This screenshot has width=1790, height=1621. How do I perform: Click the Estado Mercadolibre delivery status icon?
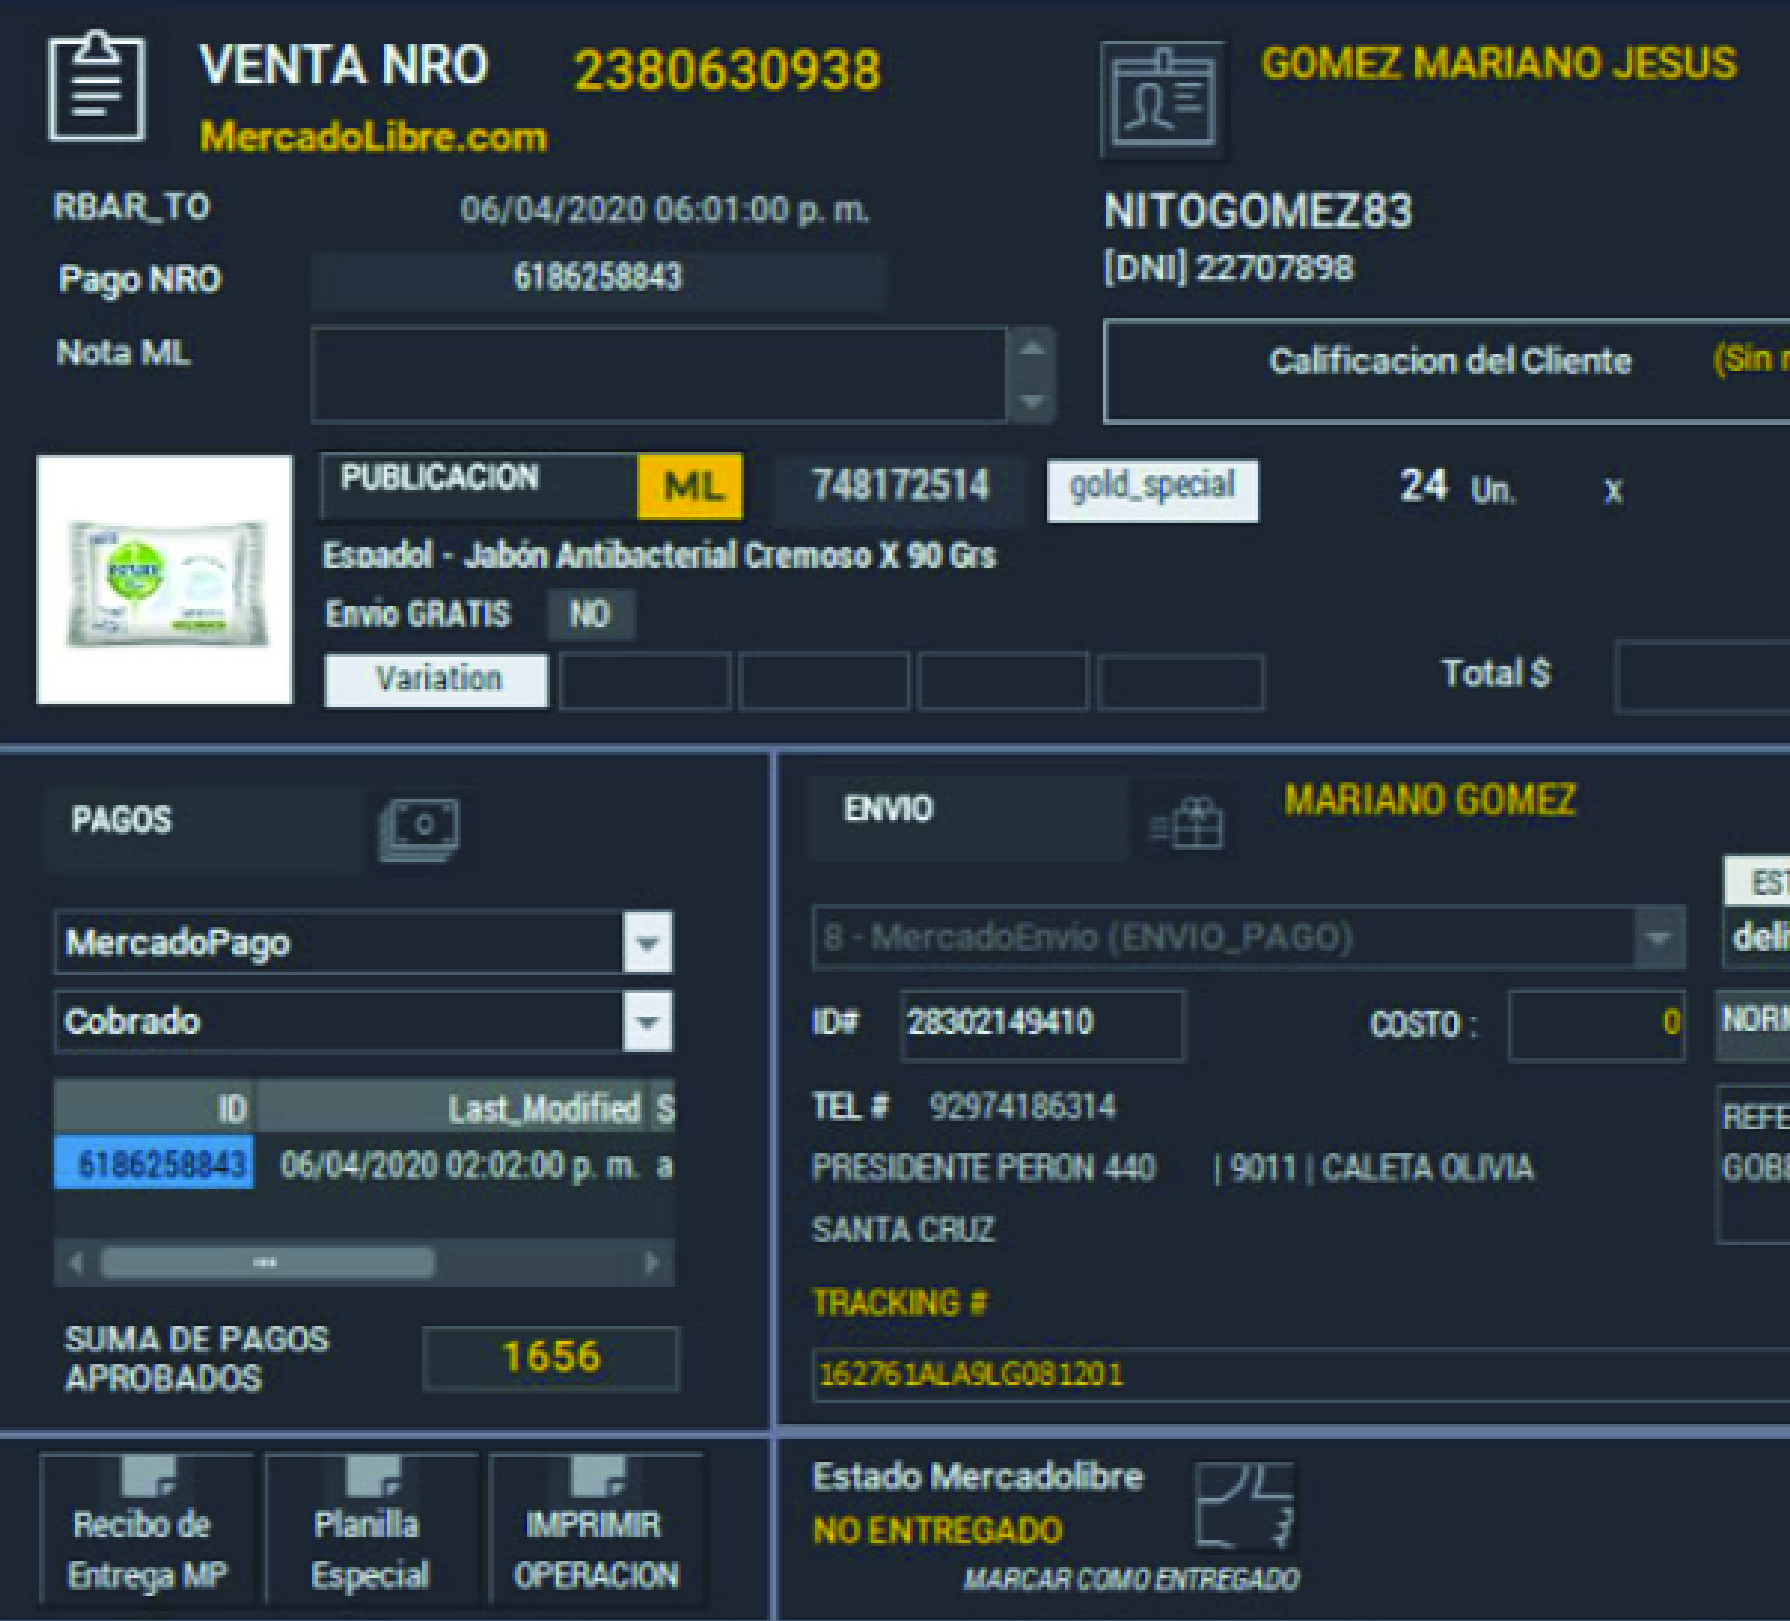tap(1246, 1505)
